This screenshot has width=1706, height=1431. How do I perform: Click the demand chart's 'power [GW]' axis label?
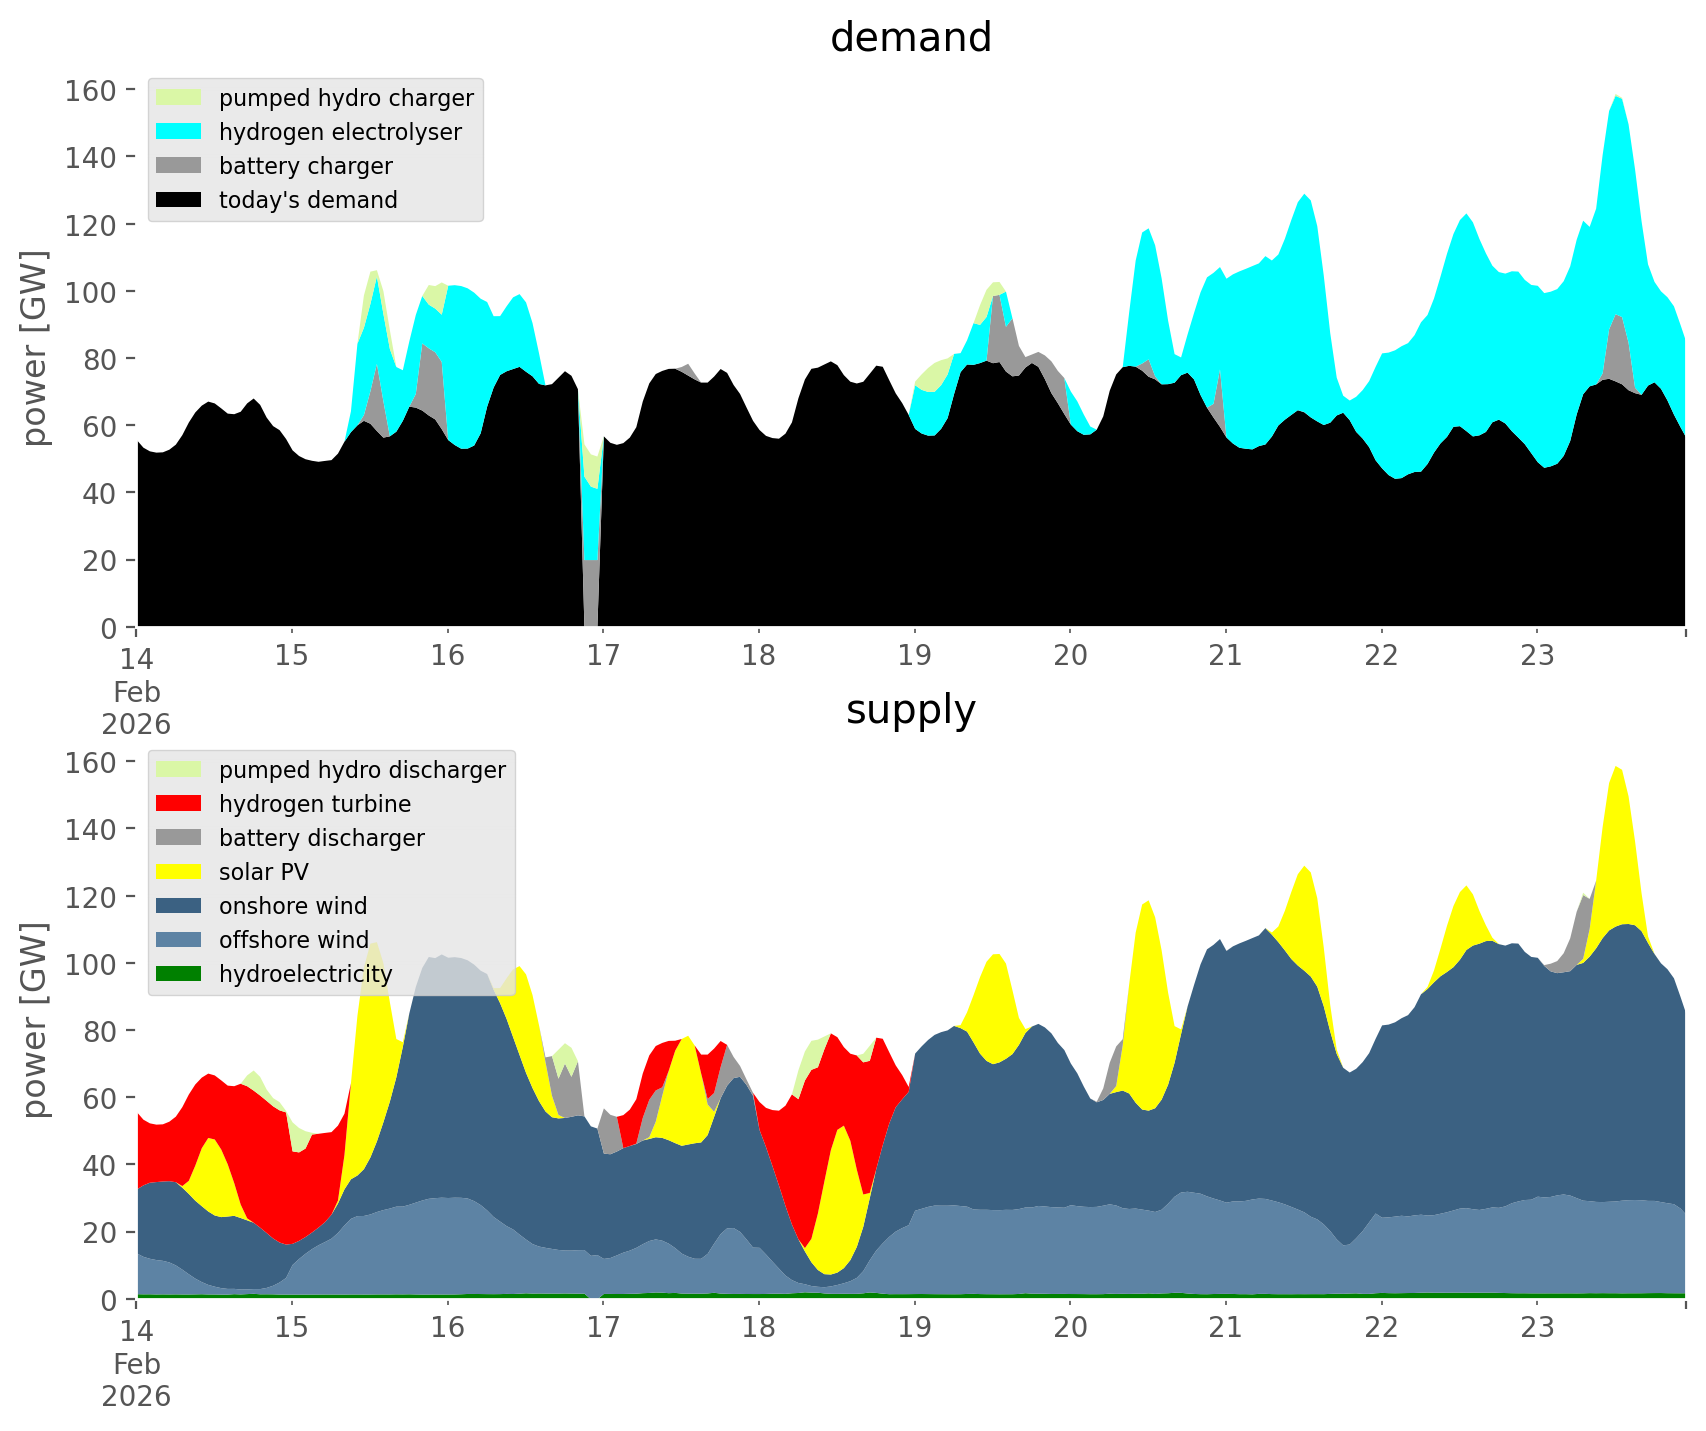pyautogui.click(x=35, y=348)
